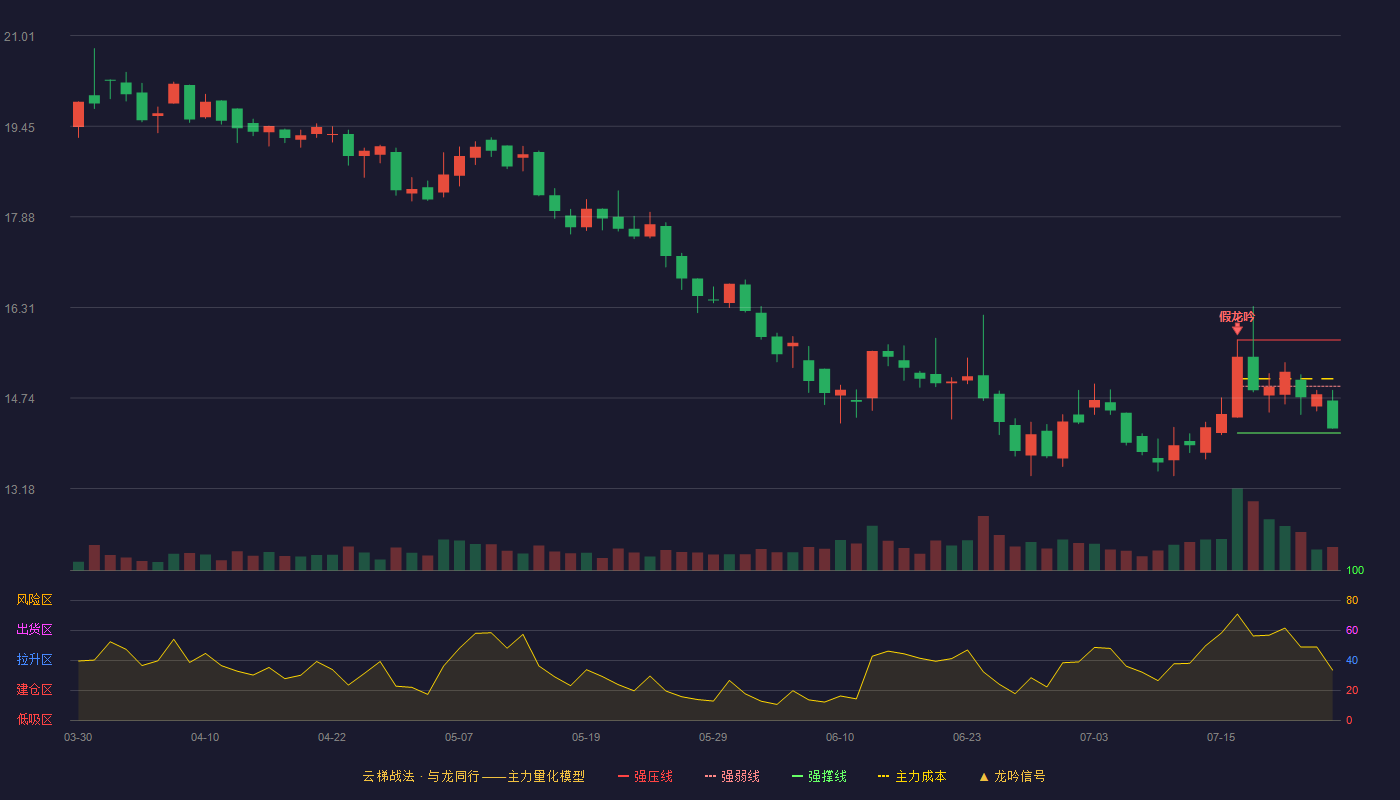This screenshot has width=1400, height=800.
Task: Click the 04-22 date label
Action: [x=332, y=737]
